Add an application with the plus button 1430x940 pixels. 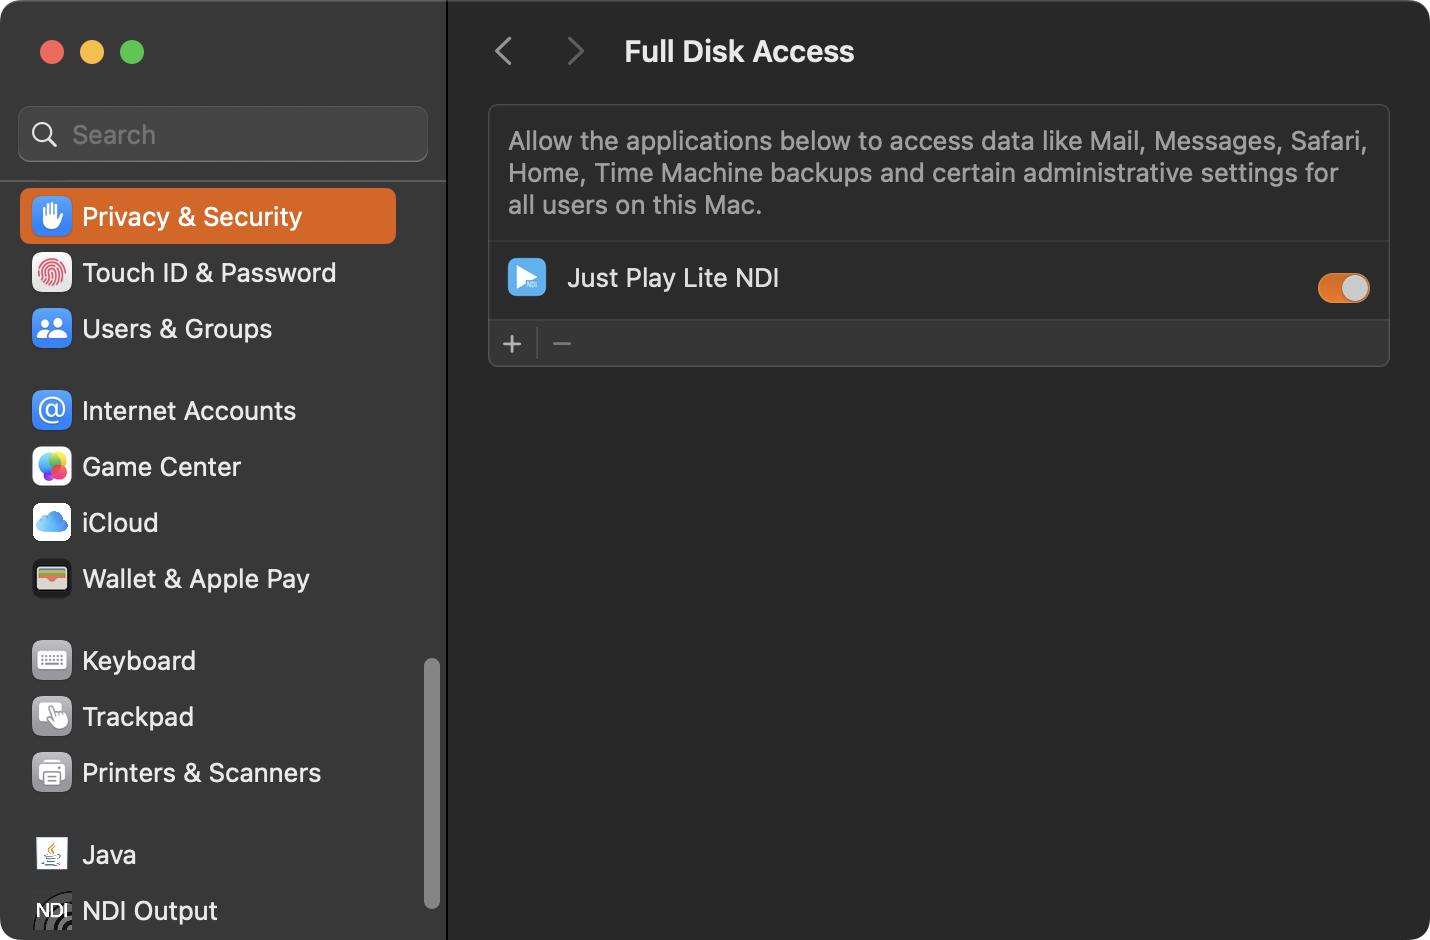click(x=512, y=344)
